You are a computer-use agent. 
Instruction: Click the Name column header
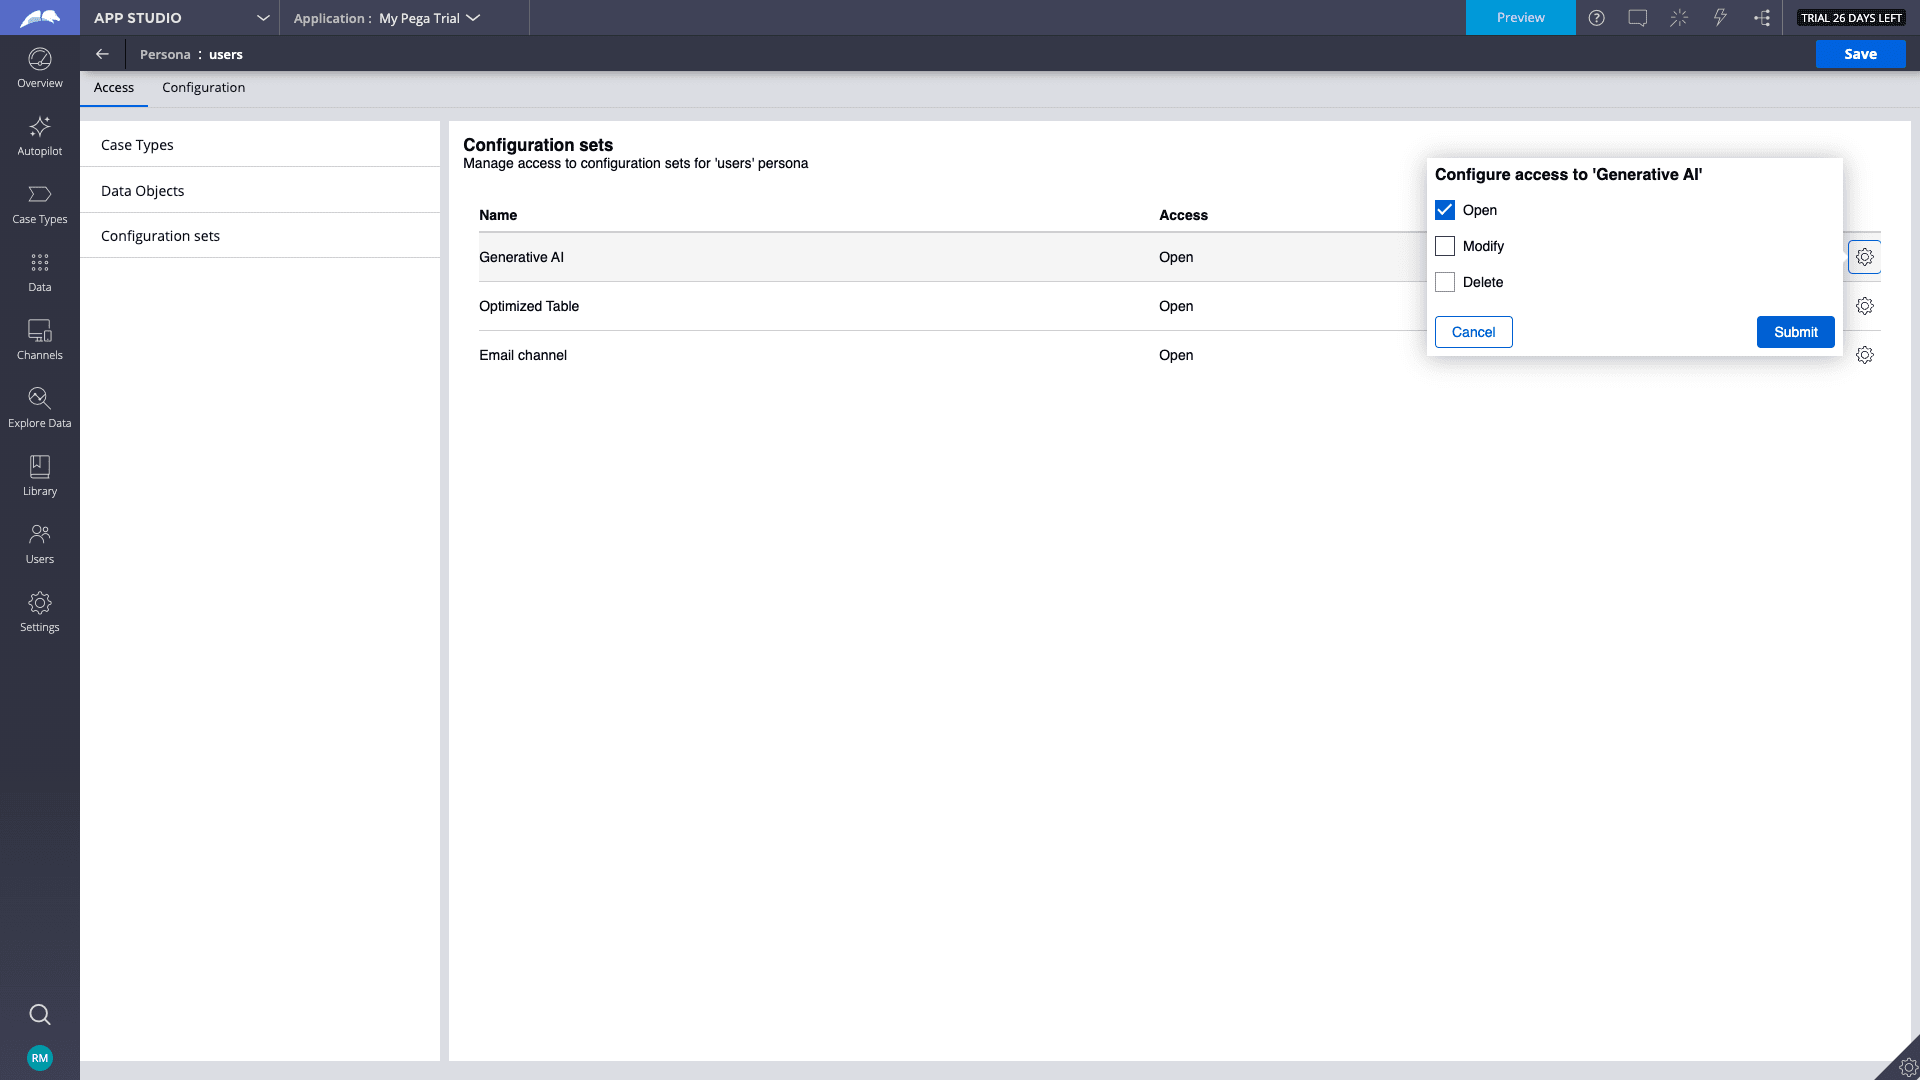coord(498,215)
